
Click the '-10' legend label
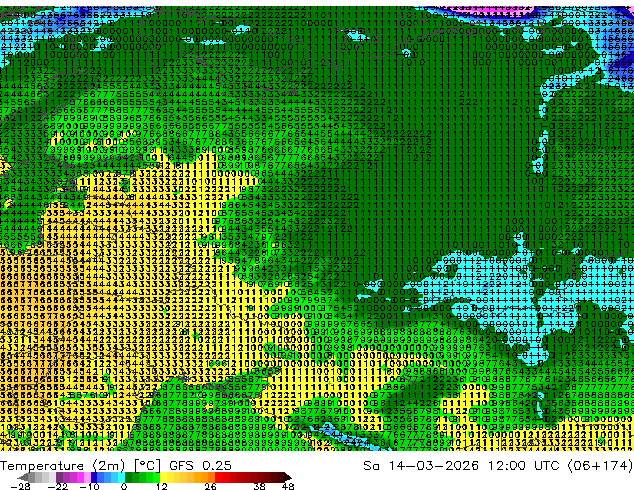pos(90,486)
